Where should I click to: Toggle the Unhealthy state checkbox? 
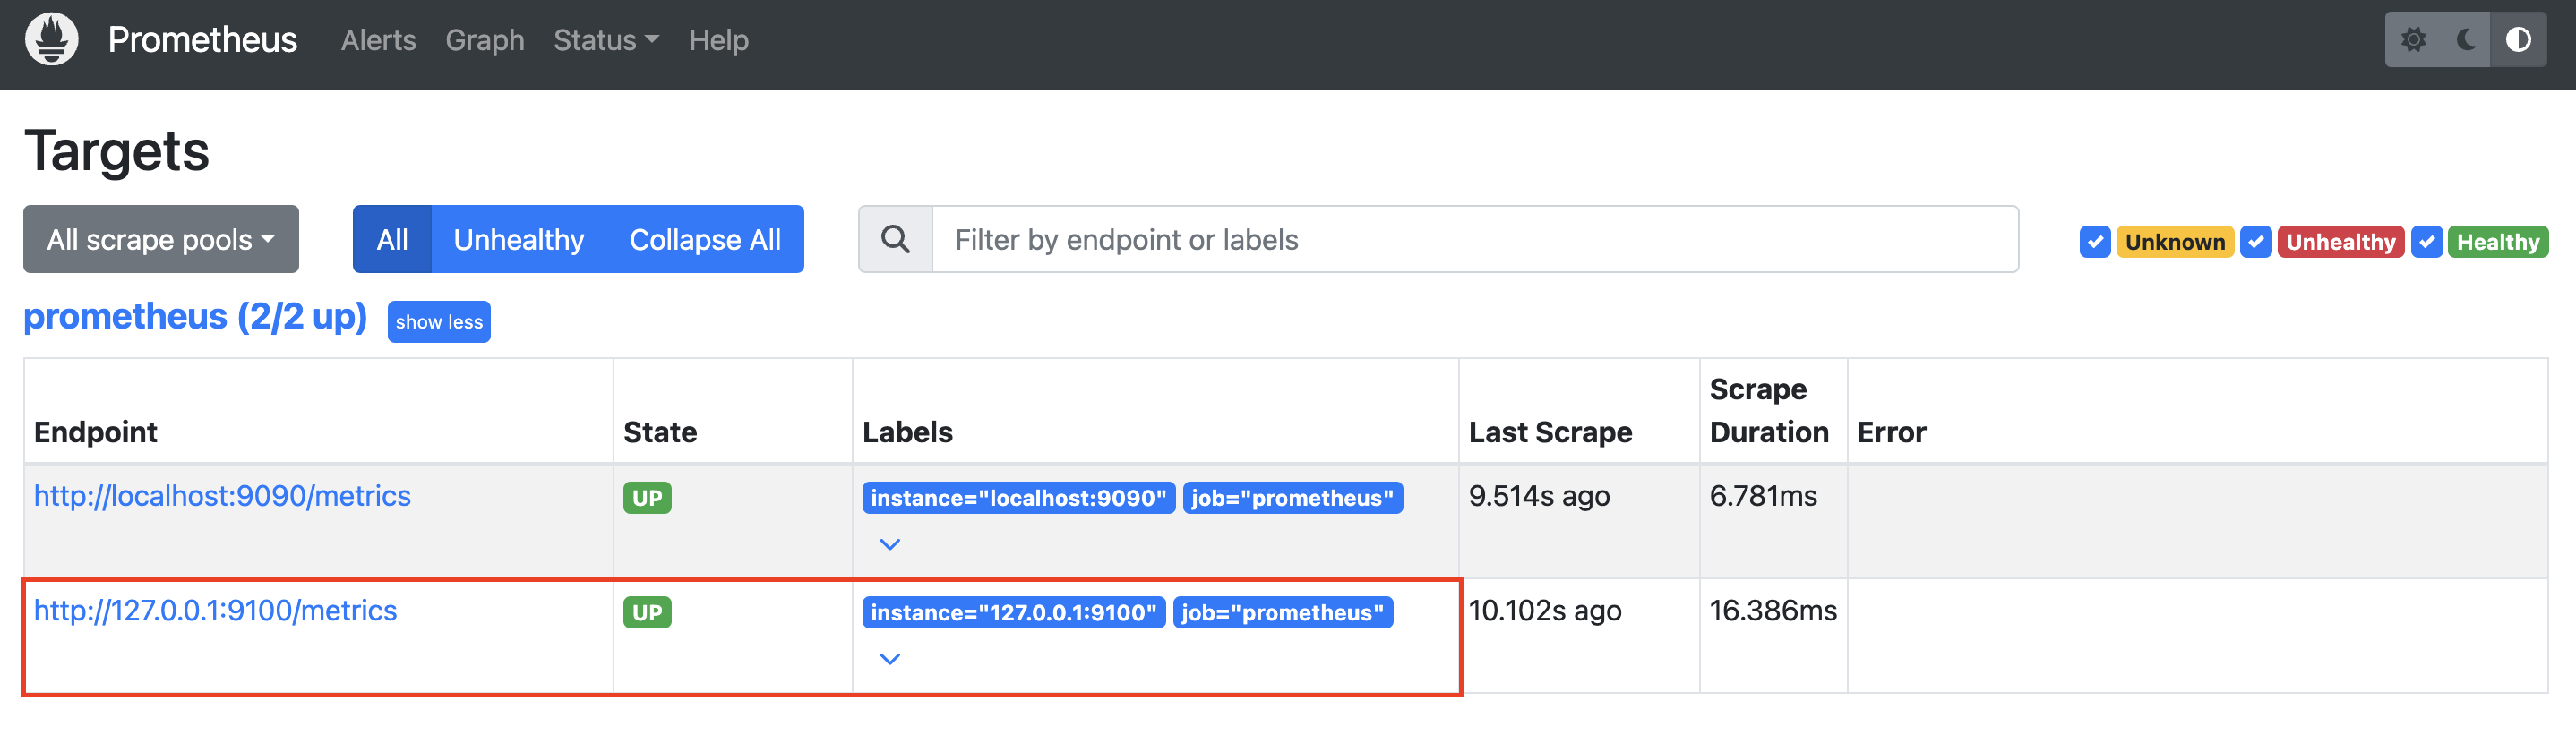point(2256,242)
